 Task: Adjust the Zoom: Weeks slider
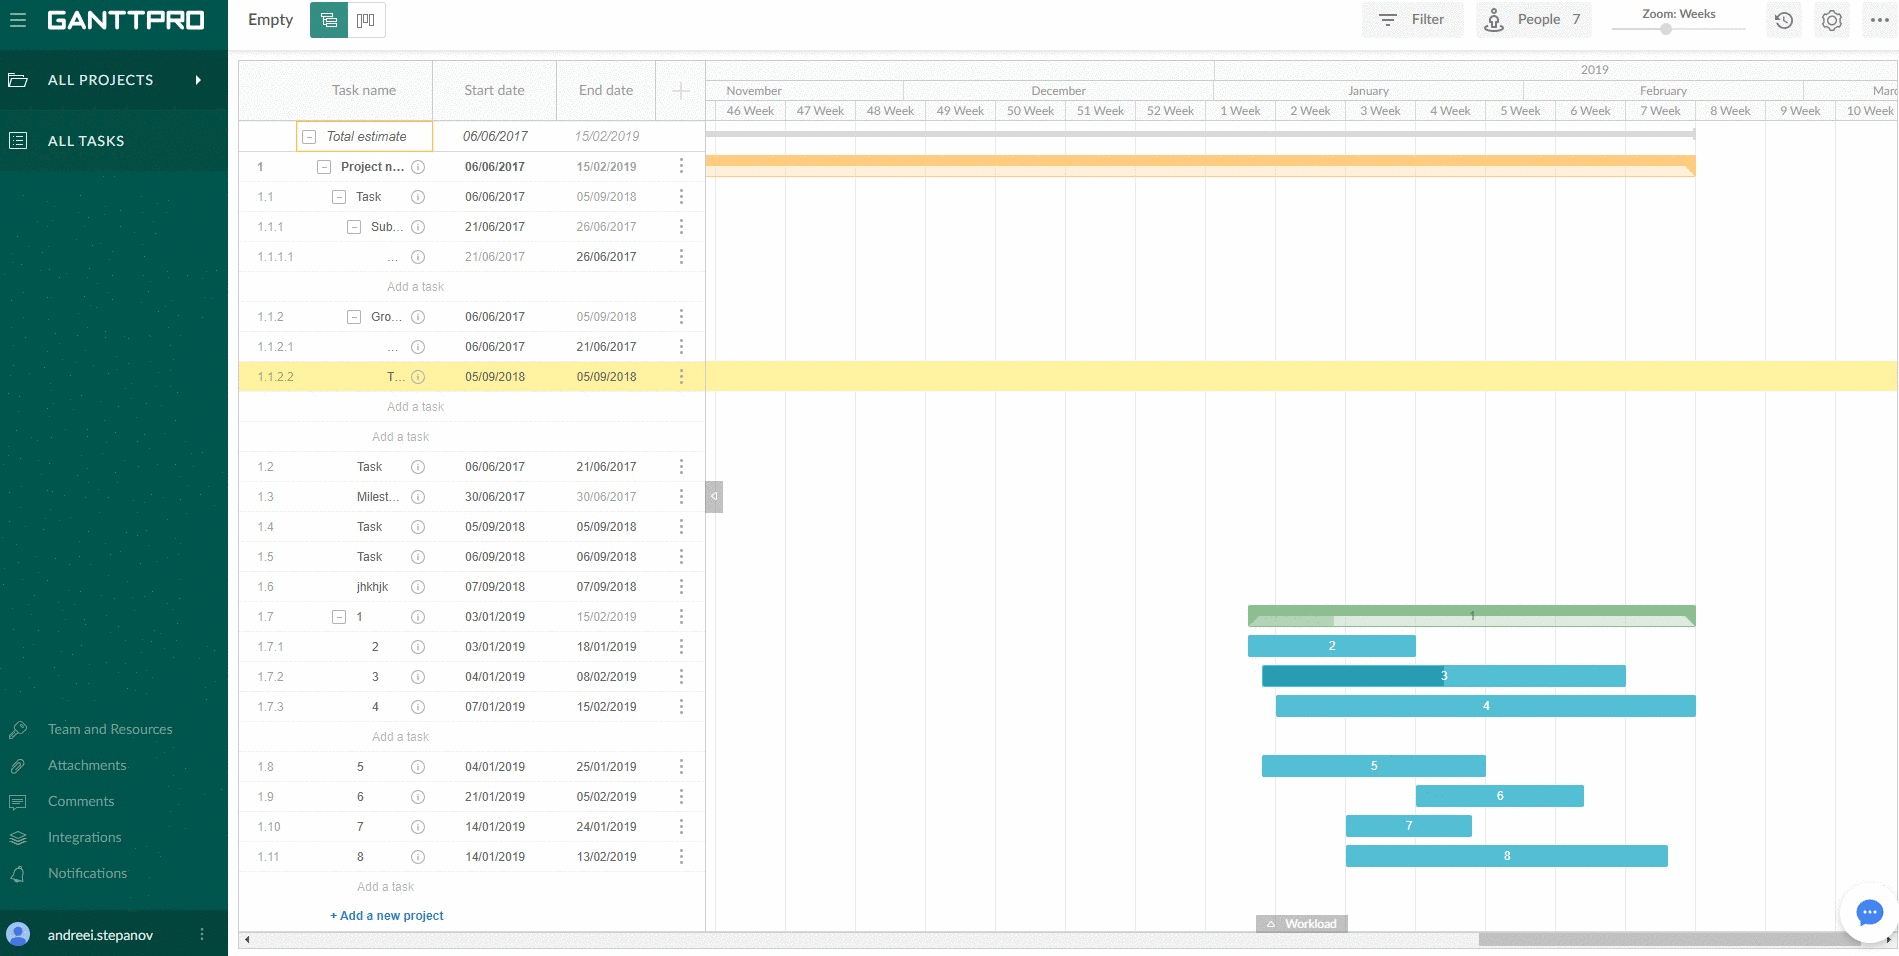coord(1665,29)
